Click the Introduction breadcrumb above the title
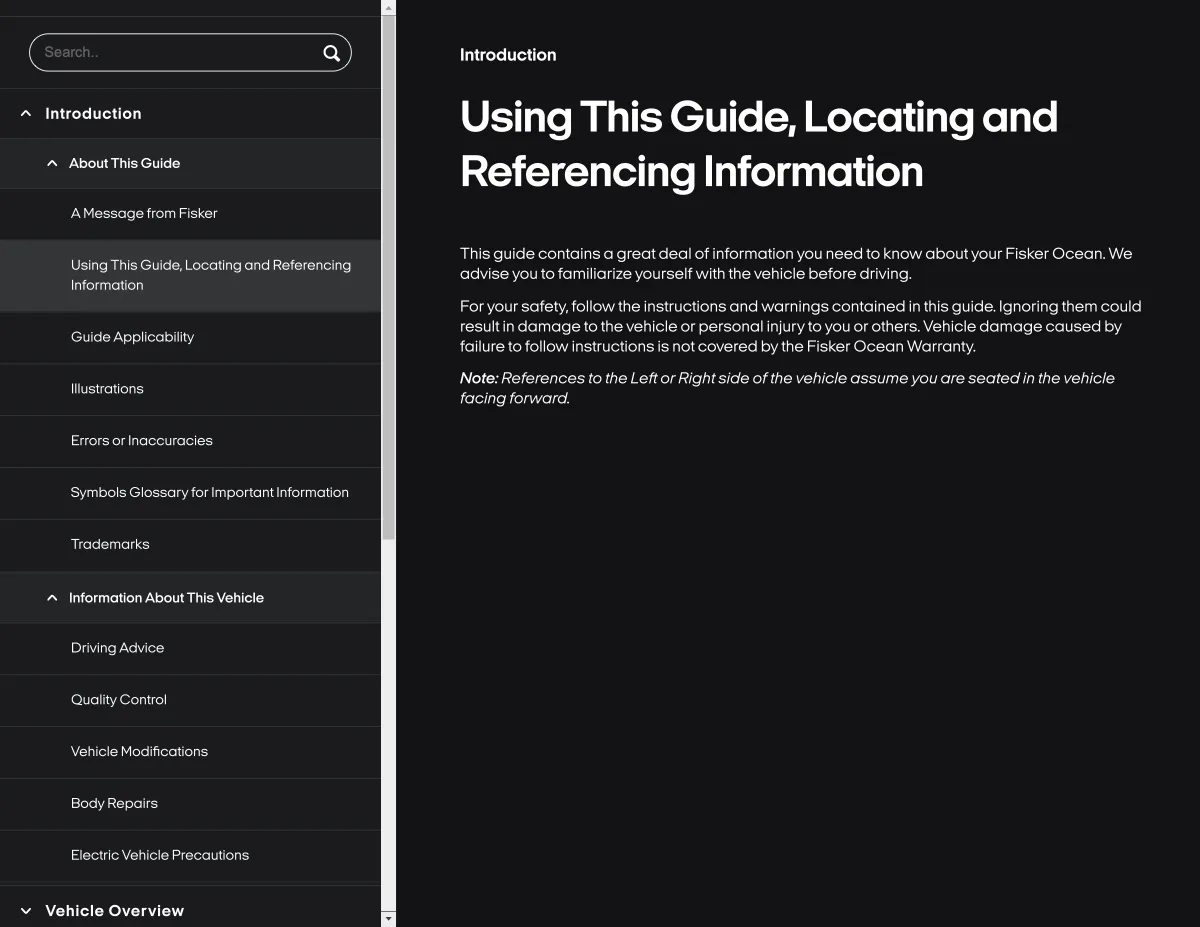The image size is (1200, 927). pos(508,55)
